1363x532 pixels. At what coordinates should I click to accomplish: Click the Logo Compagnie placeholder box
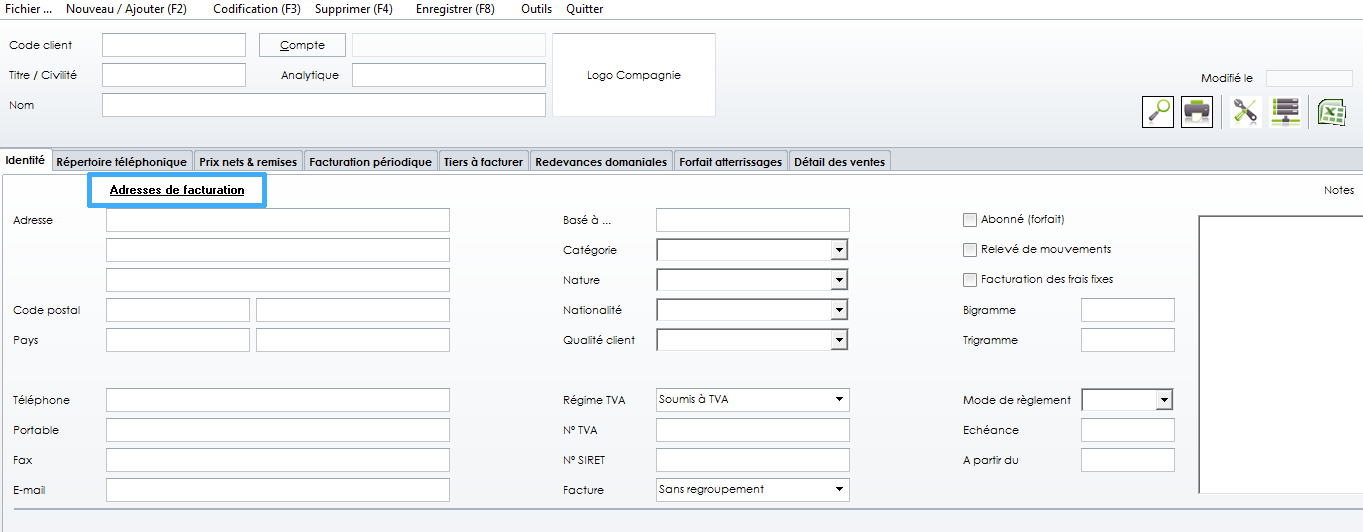pos(633,76)
